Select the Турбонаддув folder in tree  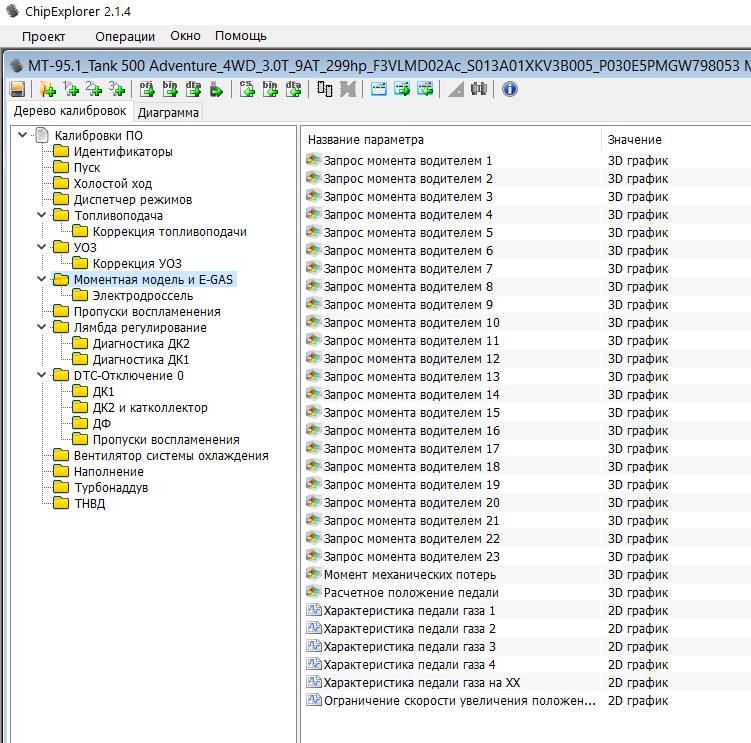(110, 488)
